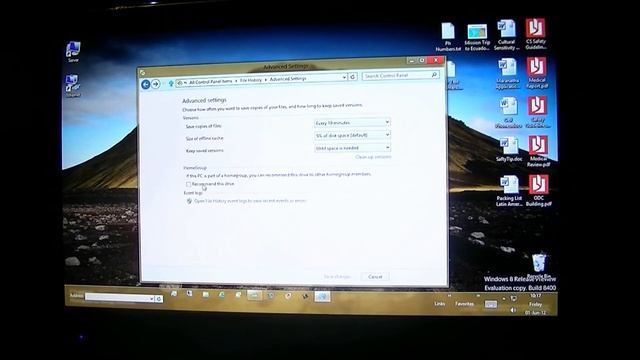Click the taskbar clock showing 10:17
640x360 pixels.
[536, 304]
